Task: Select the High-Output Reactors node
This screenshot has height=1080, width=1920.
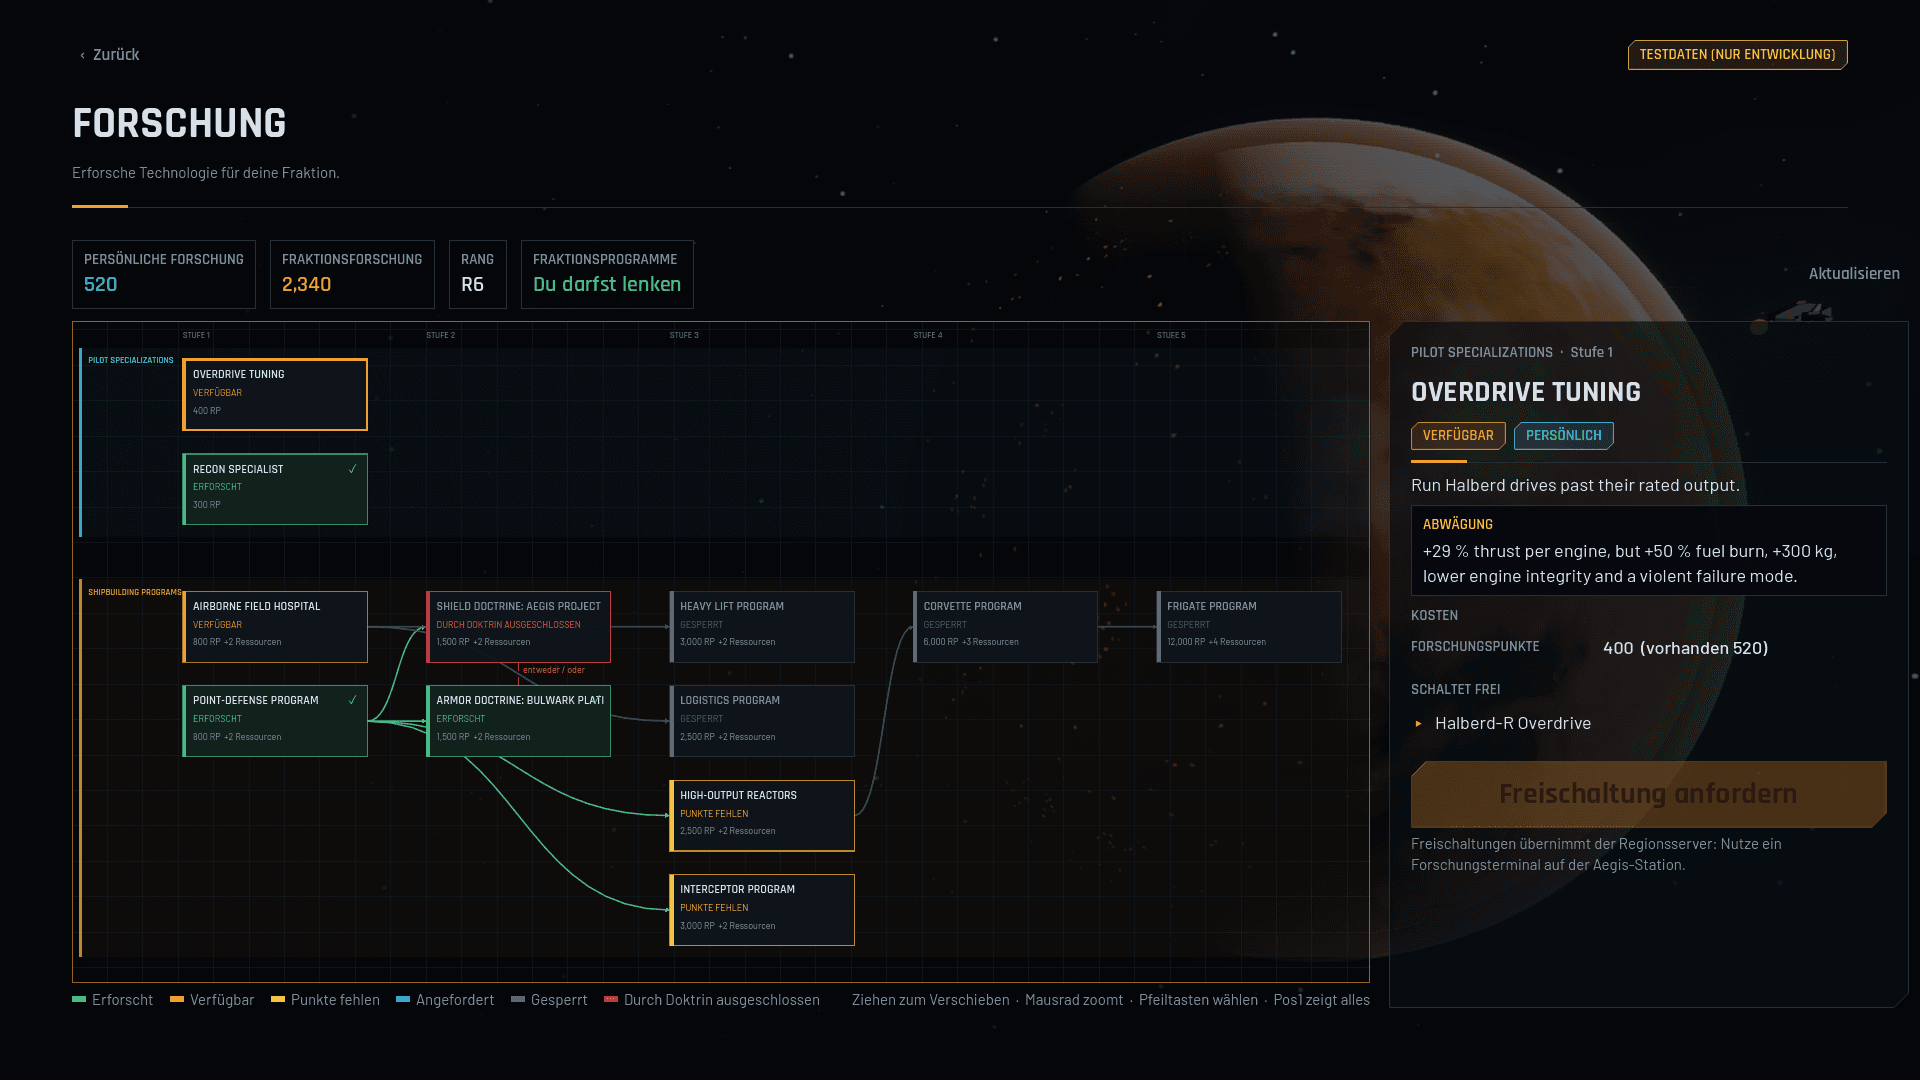Action: 762,816
